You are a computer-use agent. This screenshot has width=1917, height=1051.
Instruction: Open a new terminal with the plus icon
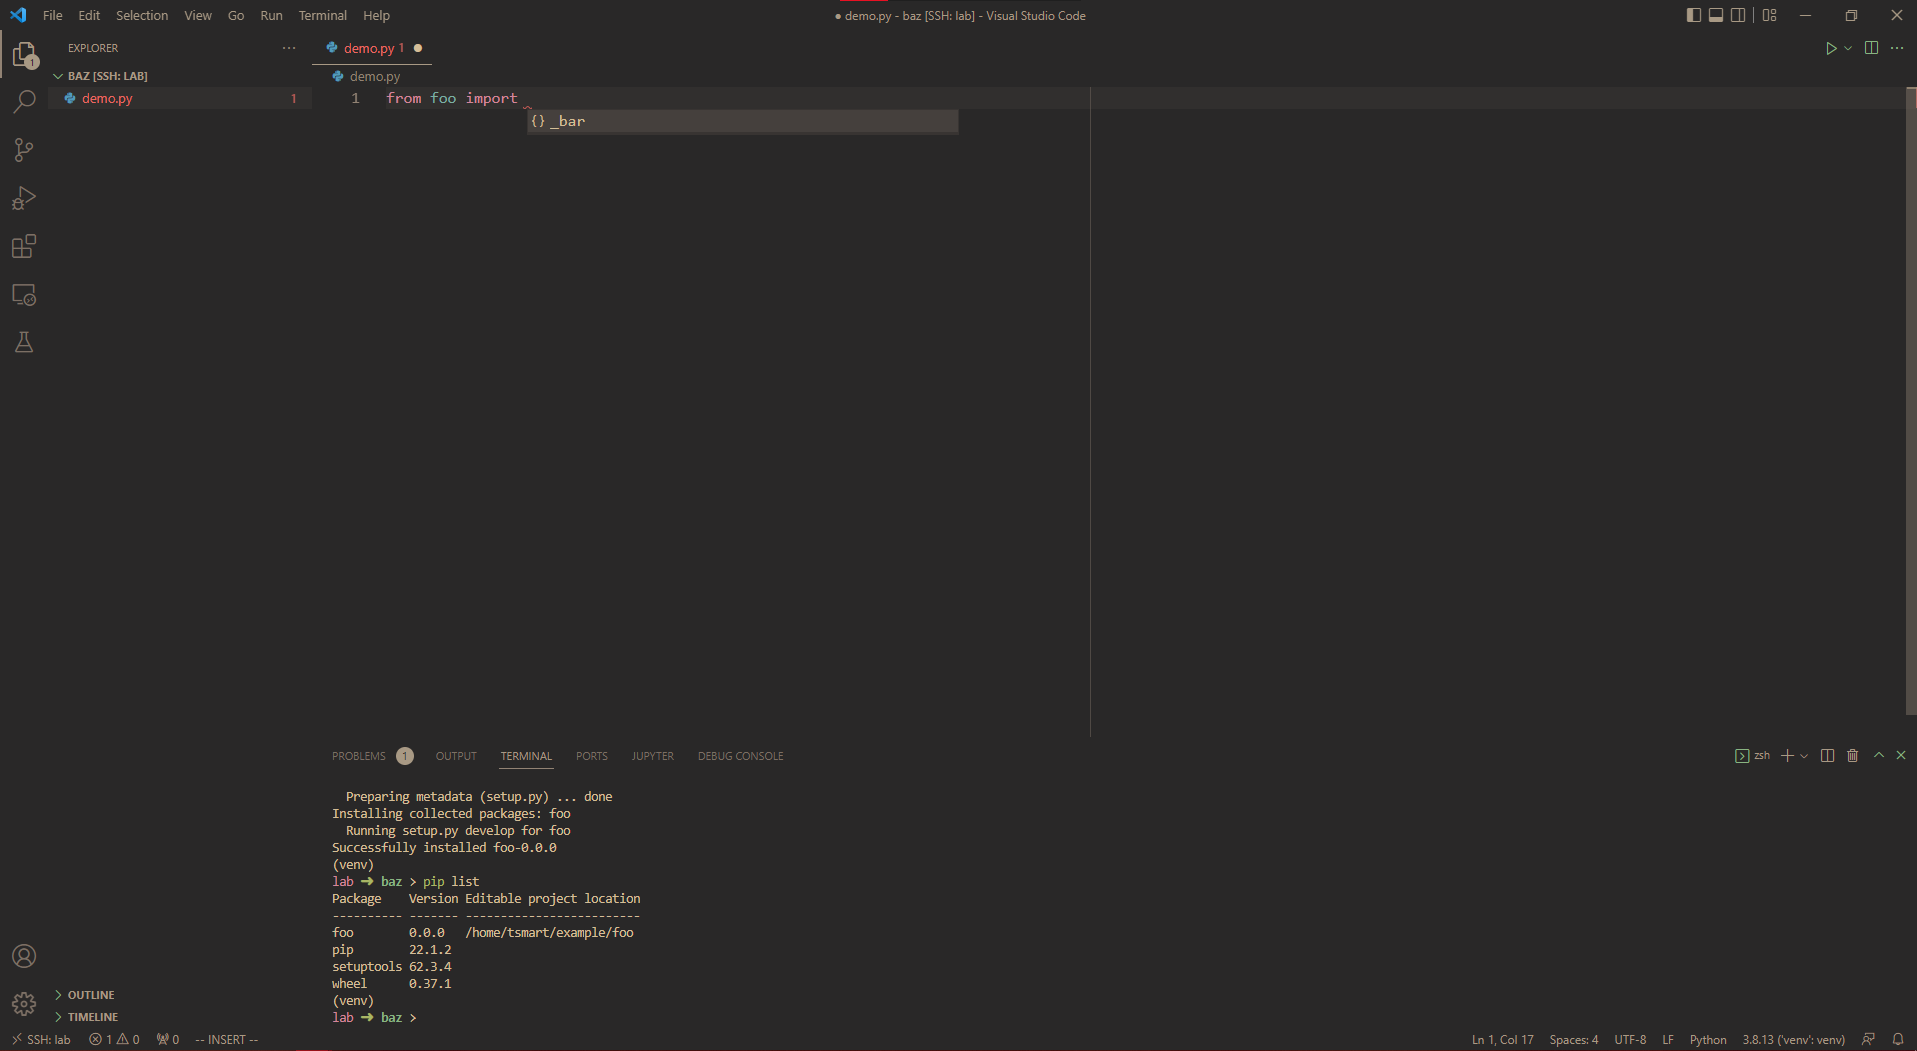[x=1786, y=755]
